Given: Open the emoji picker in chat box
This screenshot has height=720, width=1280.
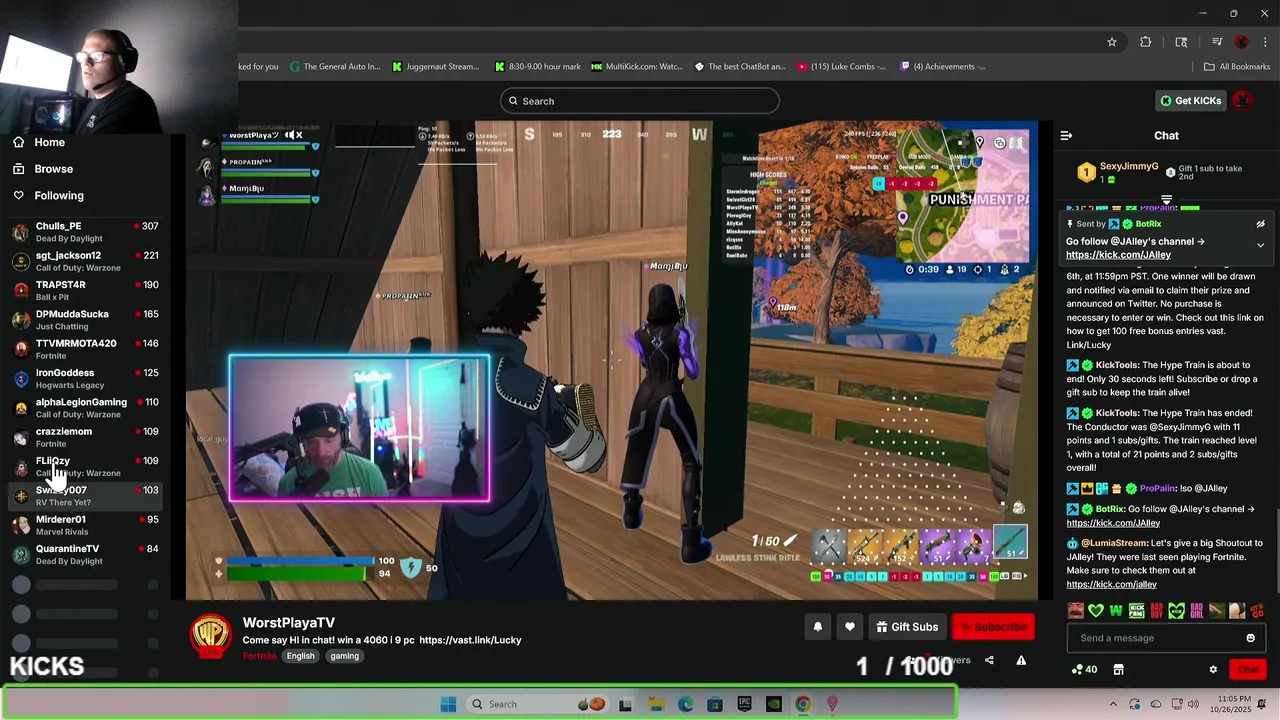Looking at the screenshot, I should (1250, 638).
